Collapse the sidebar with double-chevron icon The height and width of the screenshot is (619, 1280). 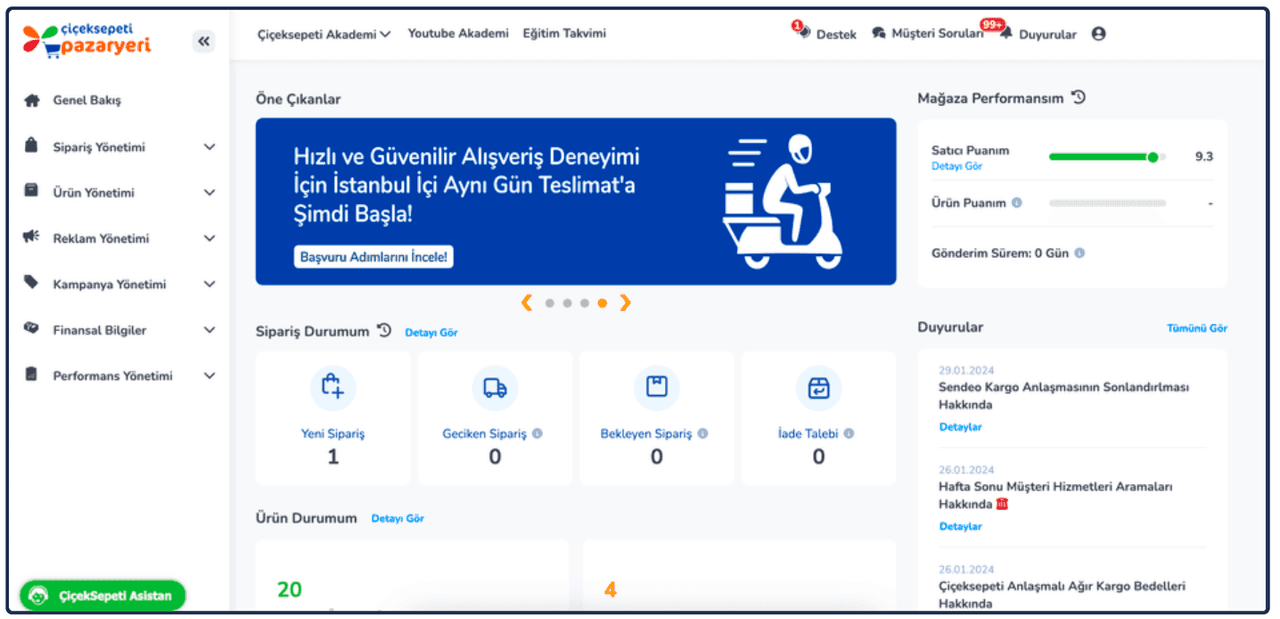point(204,41)
